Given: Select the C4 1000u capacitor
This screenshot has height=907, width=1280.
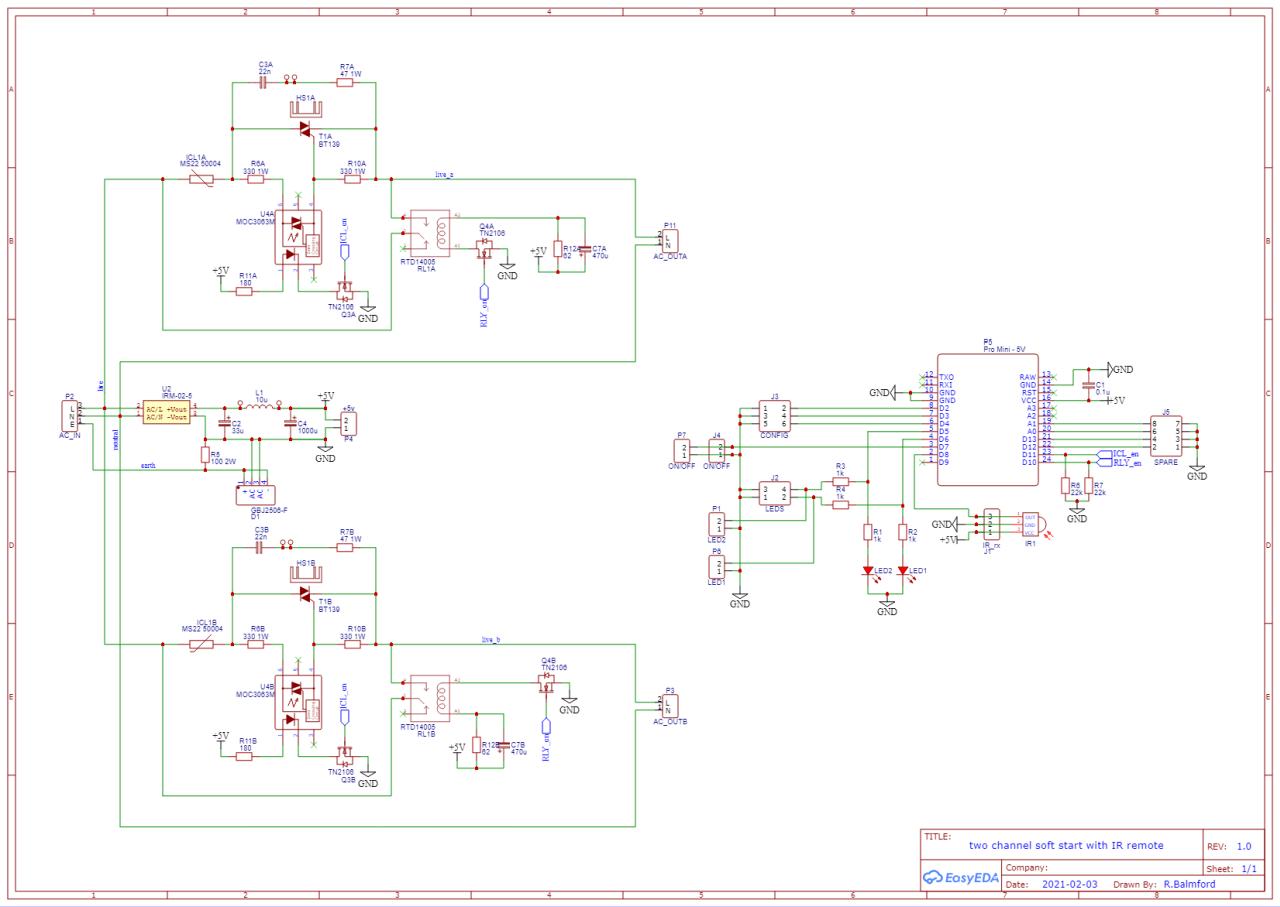Looking at the screenshot, I should coord(292,423).
